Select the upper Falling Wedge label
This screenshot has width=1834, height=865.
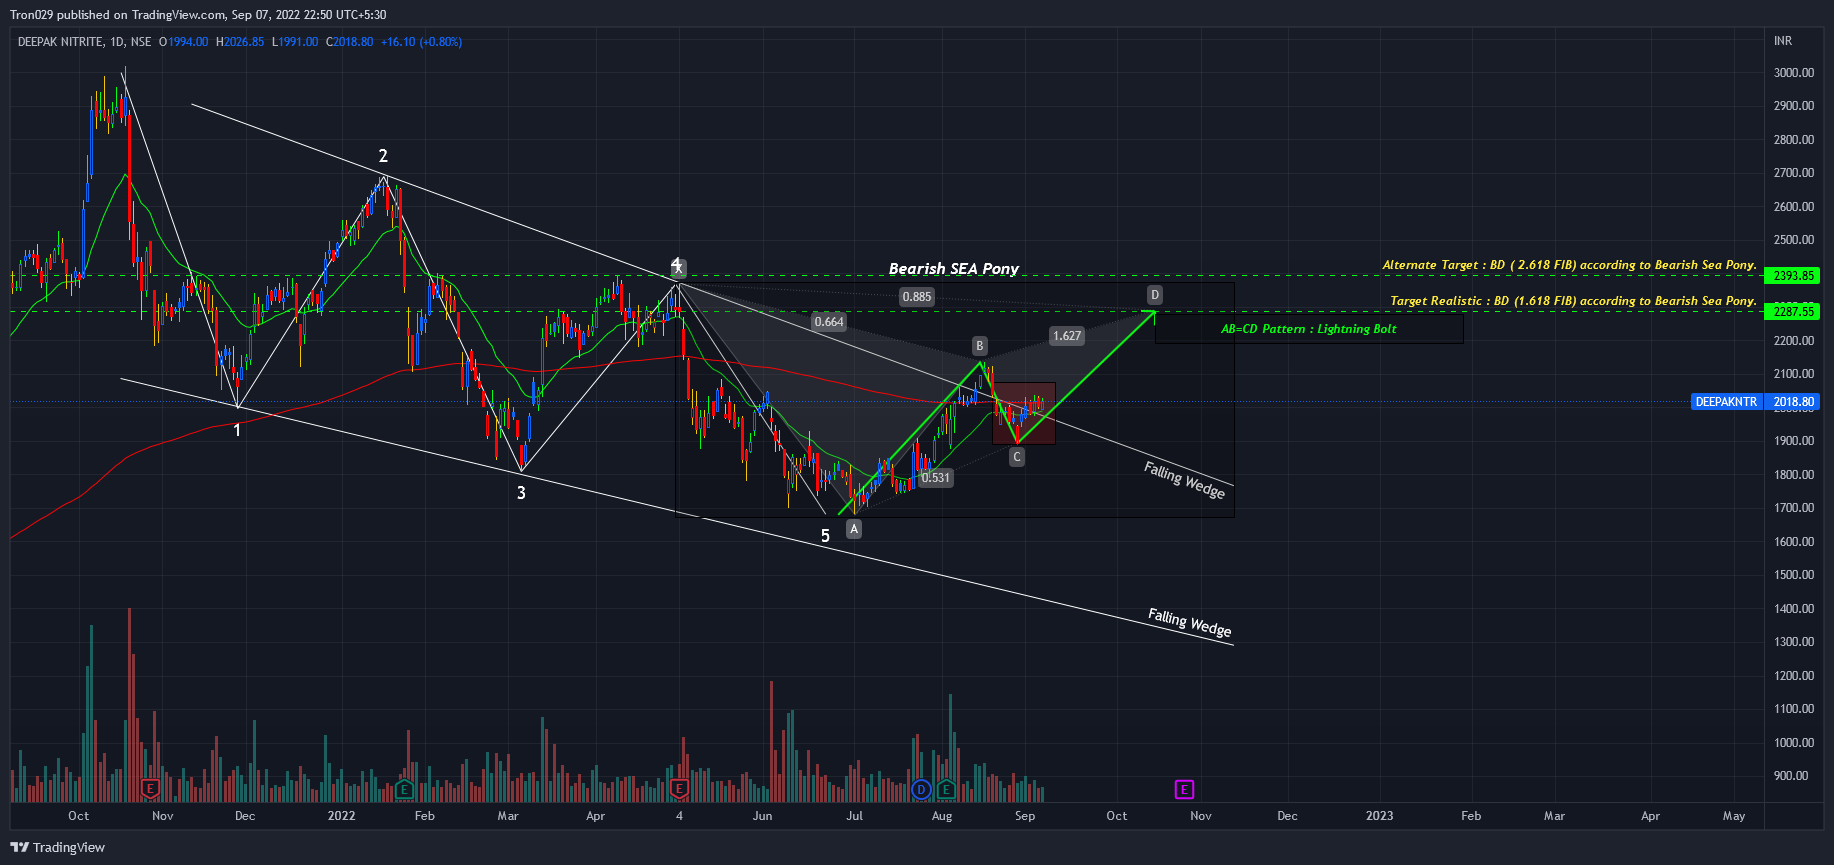pos(1185,480)
